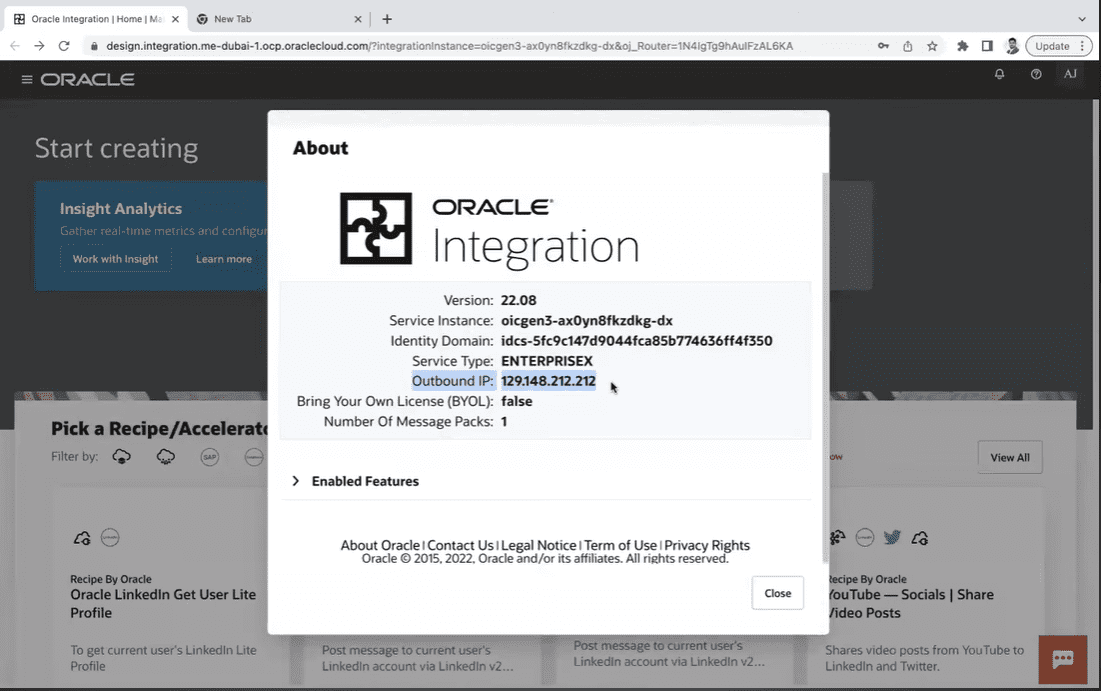Click the Learn more link
1101x691 pixels.
click(223, 259)
